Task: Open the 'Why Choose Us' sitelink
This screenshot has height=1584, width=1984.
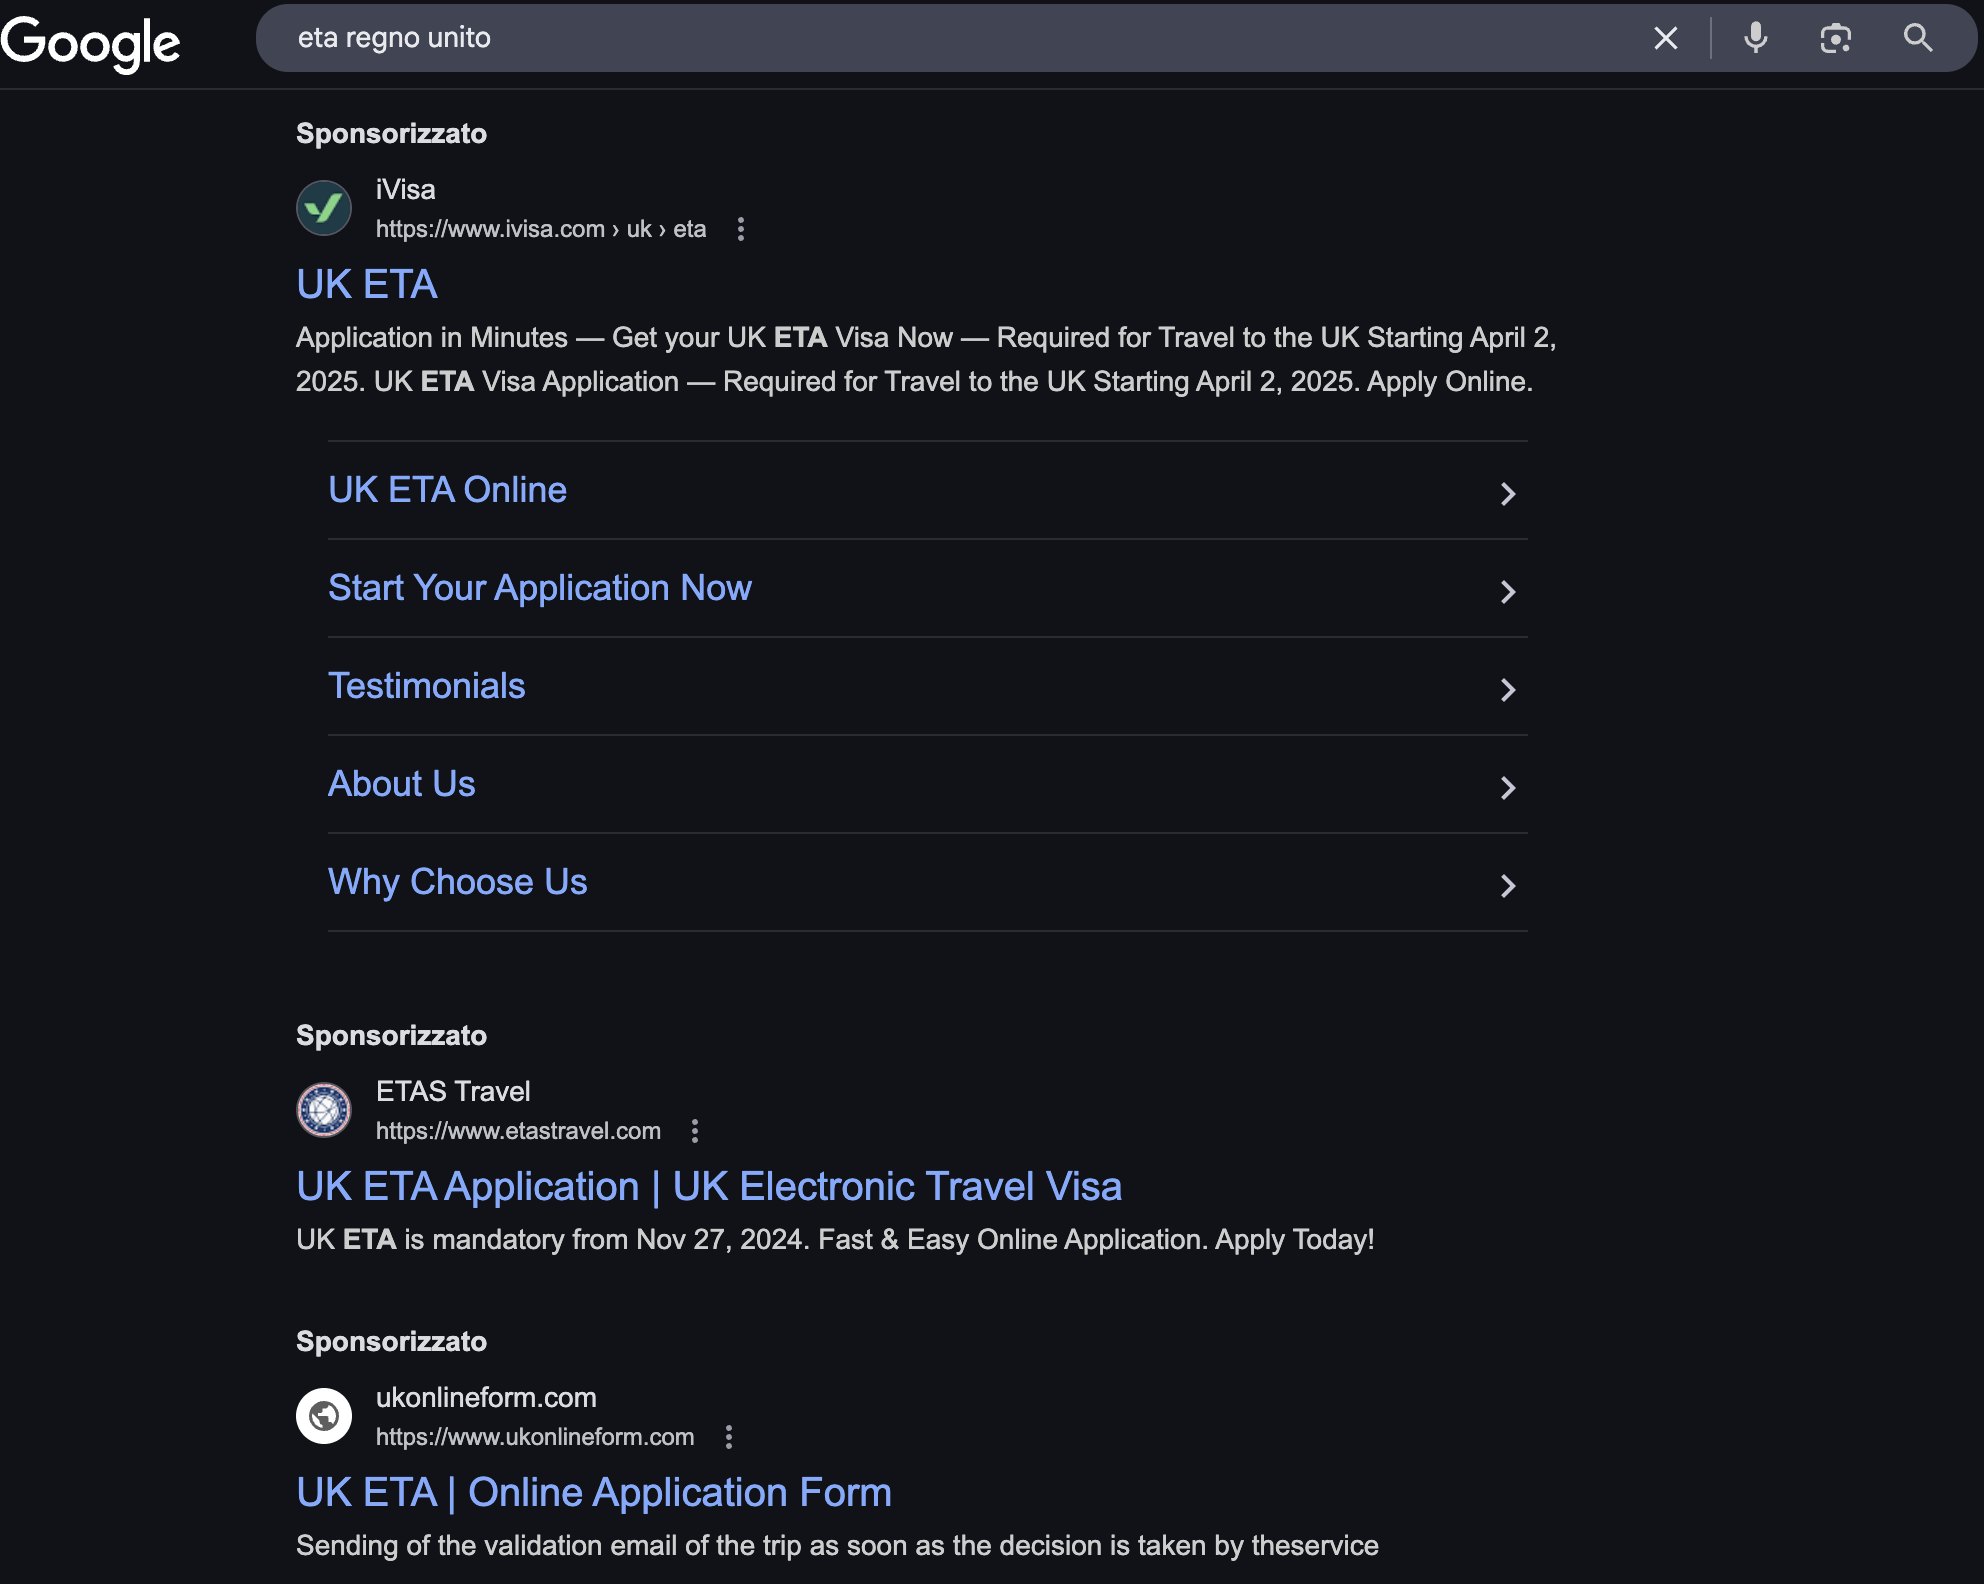Action: (x=458, y=882)
